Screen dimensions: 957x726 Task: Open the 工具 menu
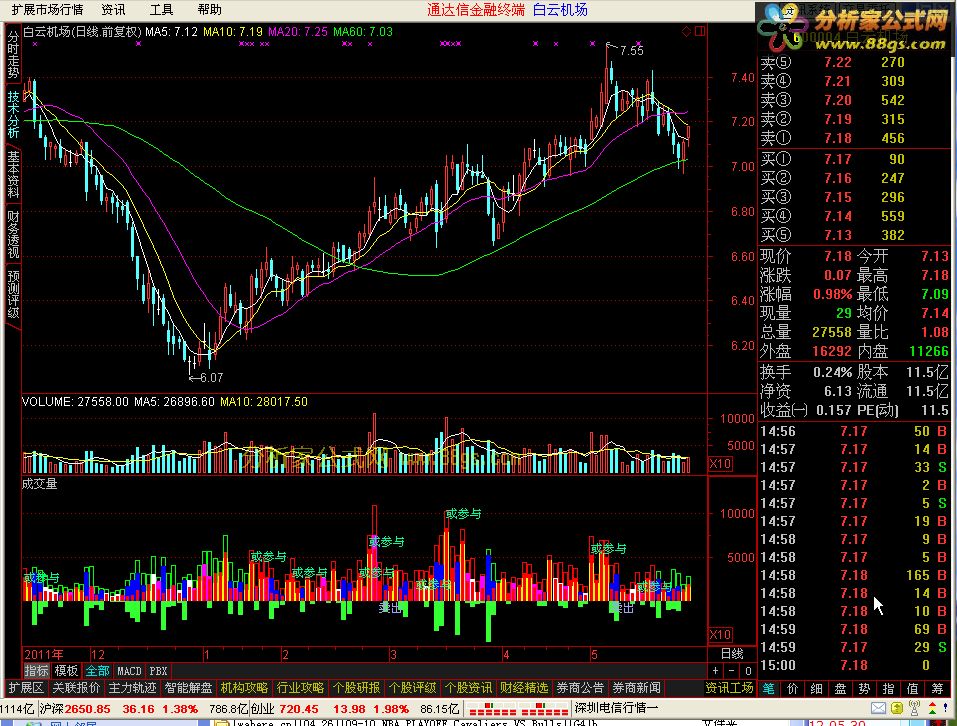point(161,10)
